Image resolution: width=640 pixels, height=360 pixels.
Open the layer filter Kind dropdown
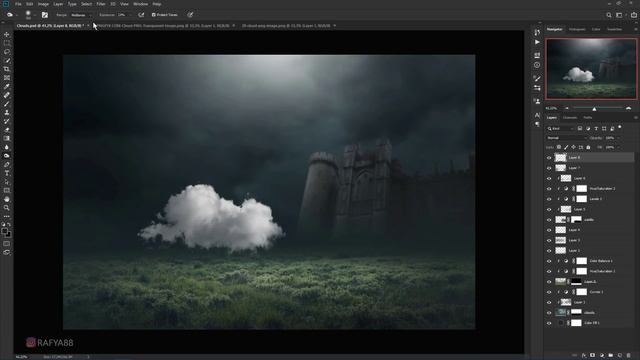pos(560,129)
